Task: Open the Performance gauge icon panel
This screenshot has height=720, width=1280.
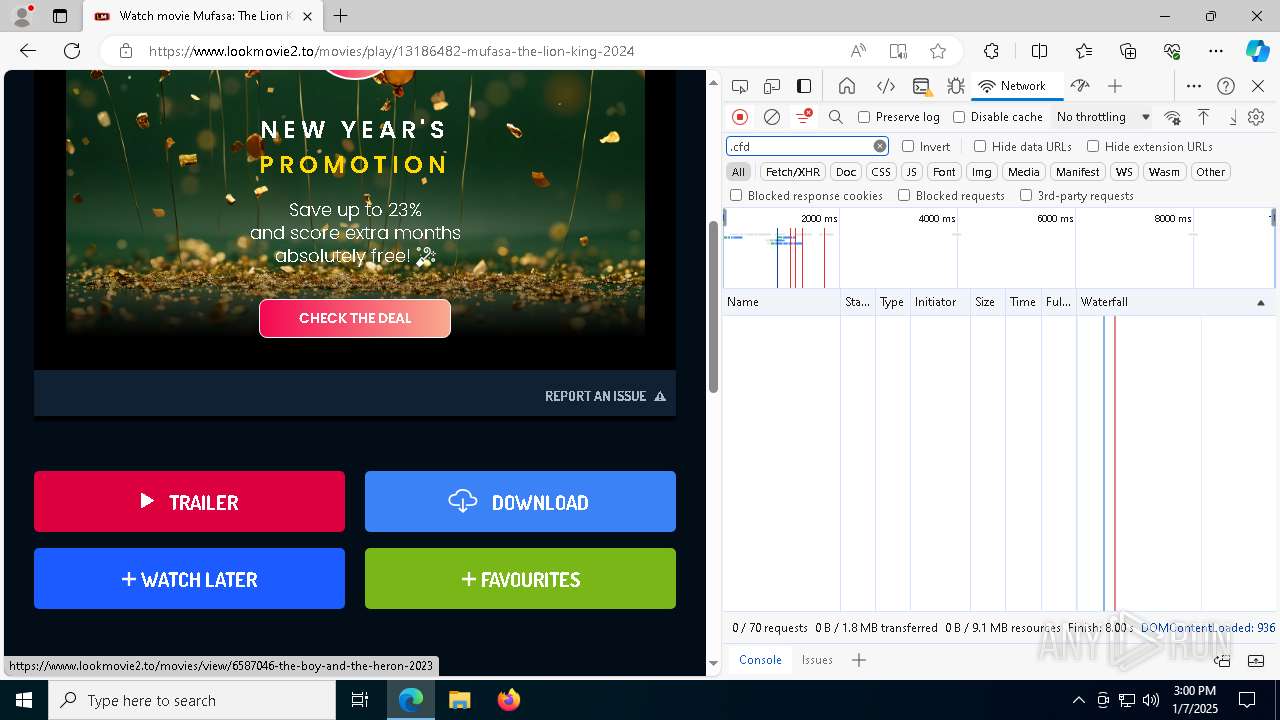Action: pos(1080,86)
